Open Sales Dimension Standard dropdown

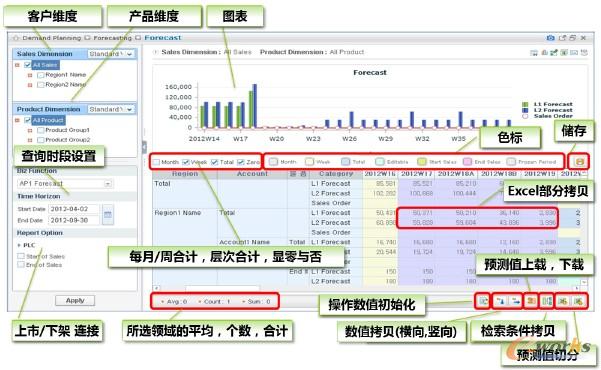pos(111,54)
